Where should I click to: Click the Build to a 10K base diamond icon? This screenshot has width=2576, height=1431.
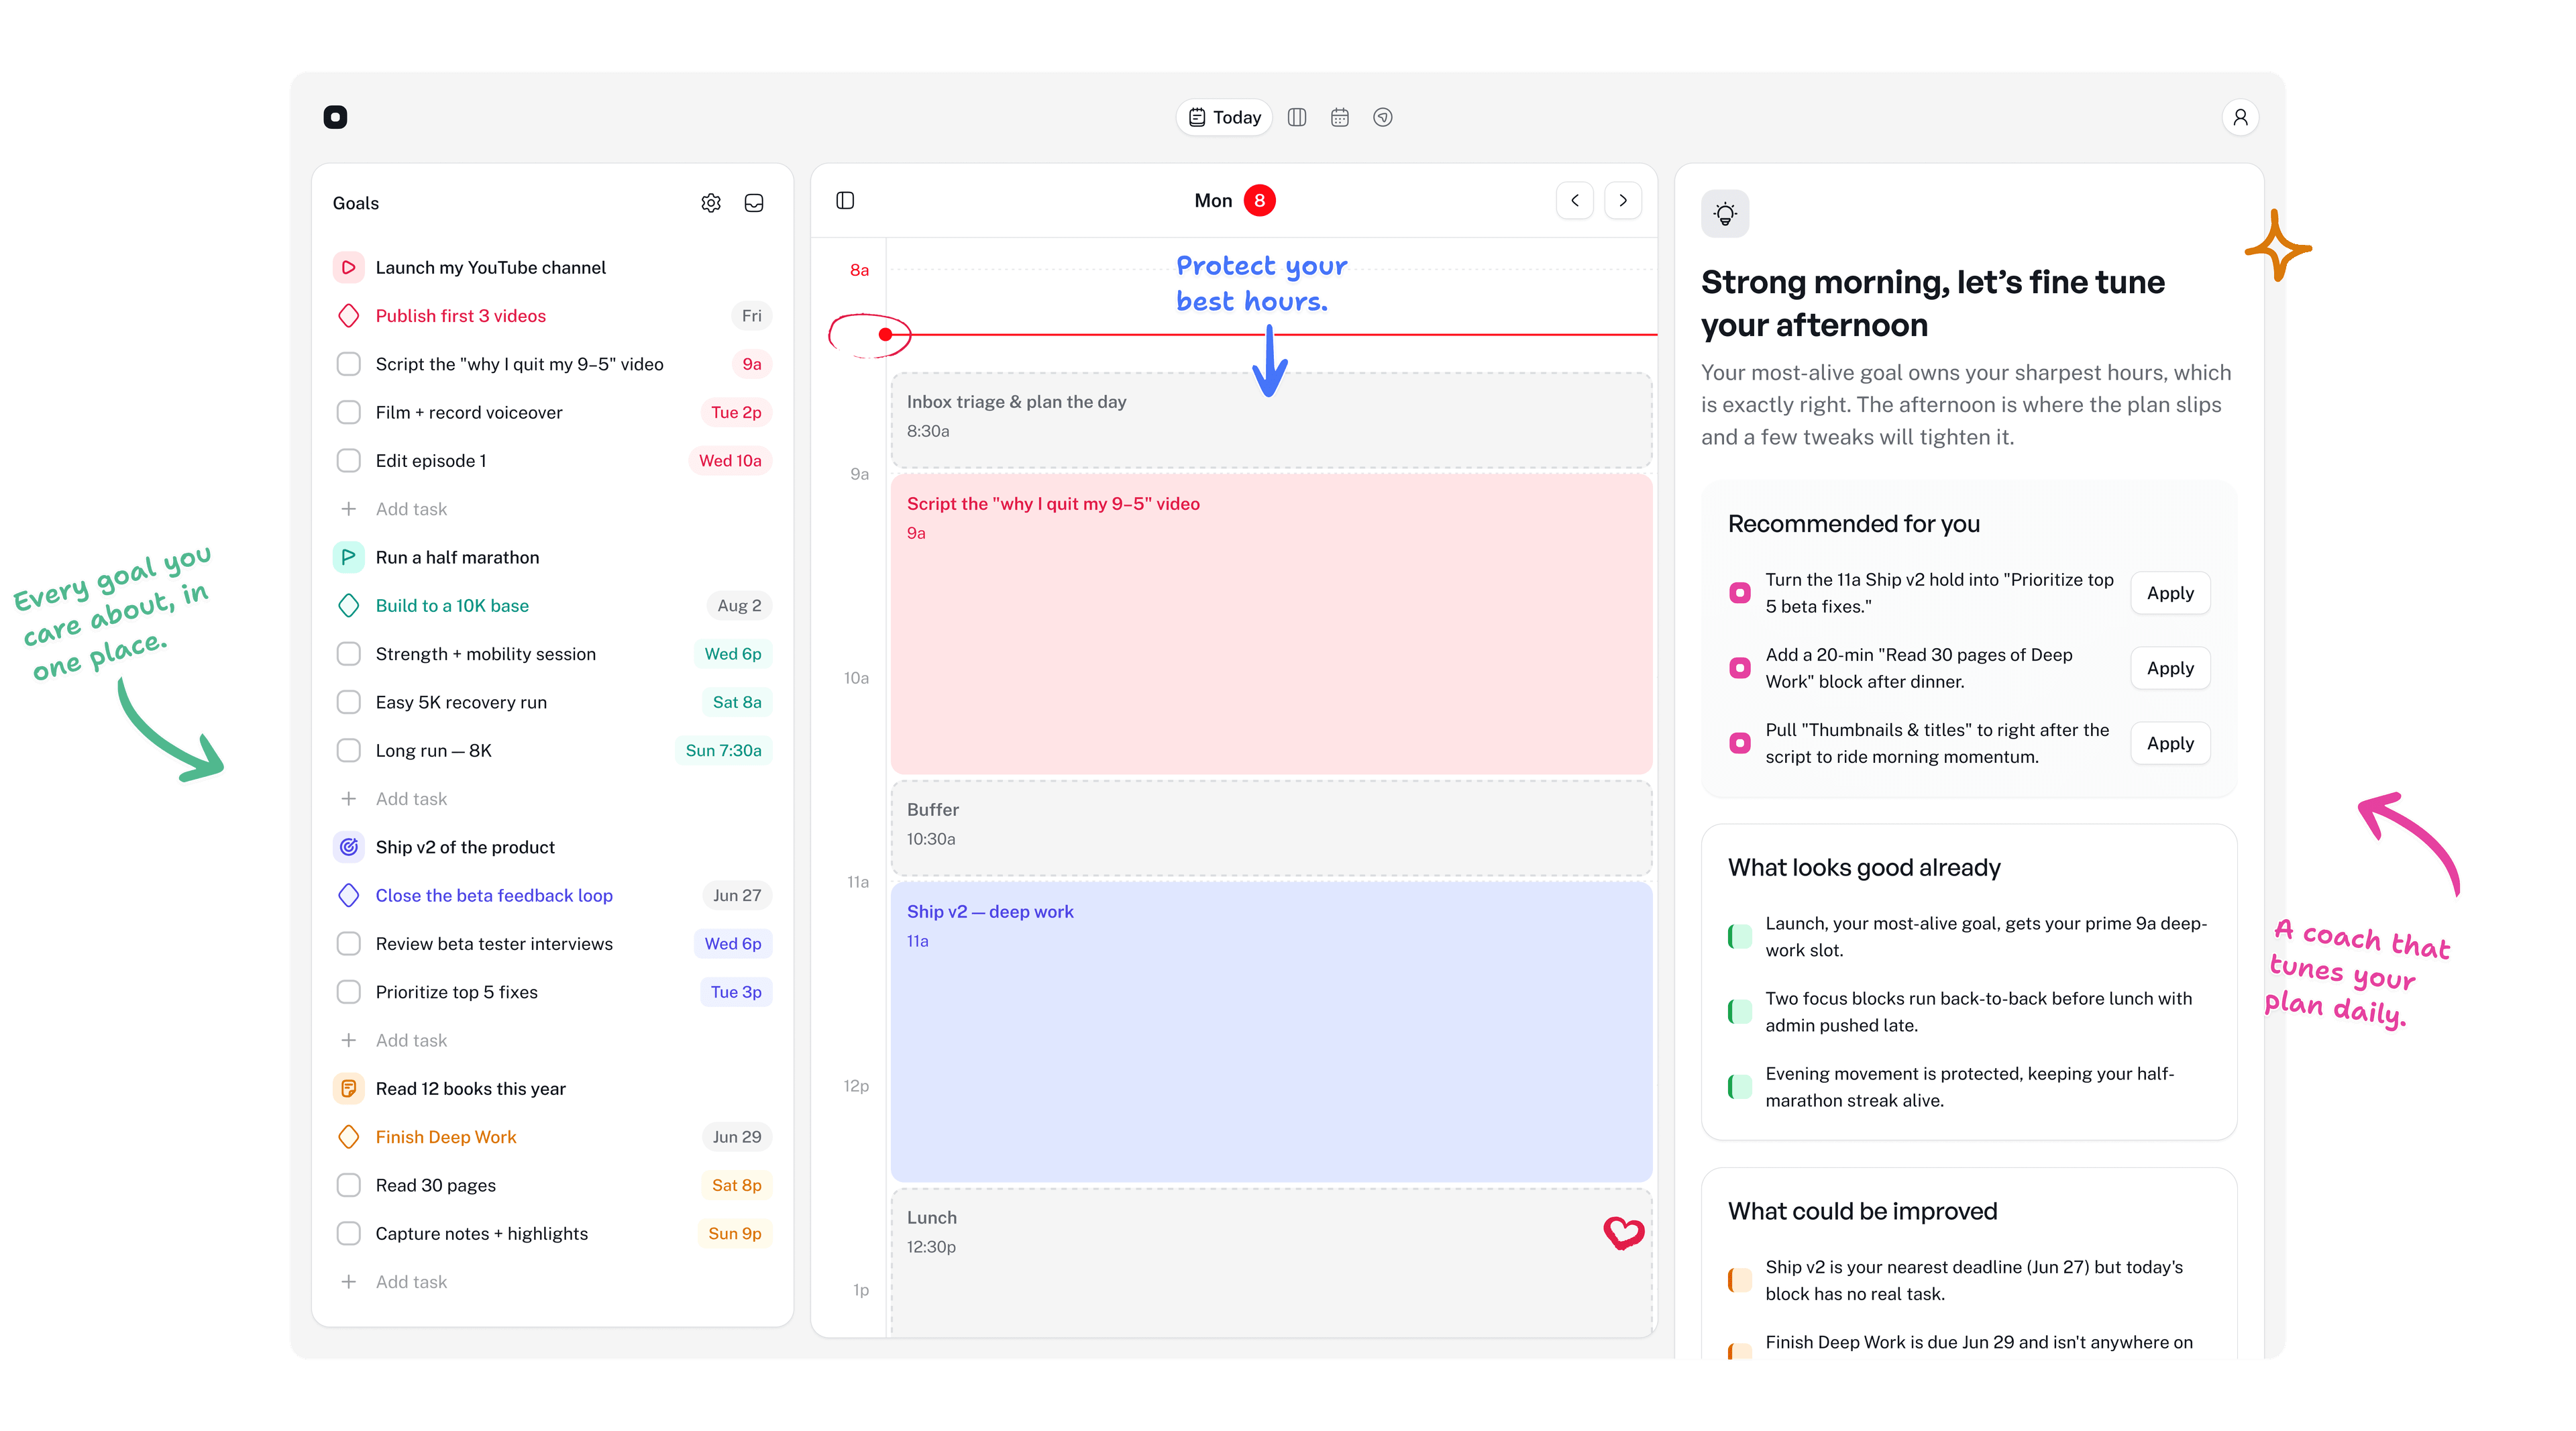click(348, 605)
